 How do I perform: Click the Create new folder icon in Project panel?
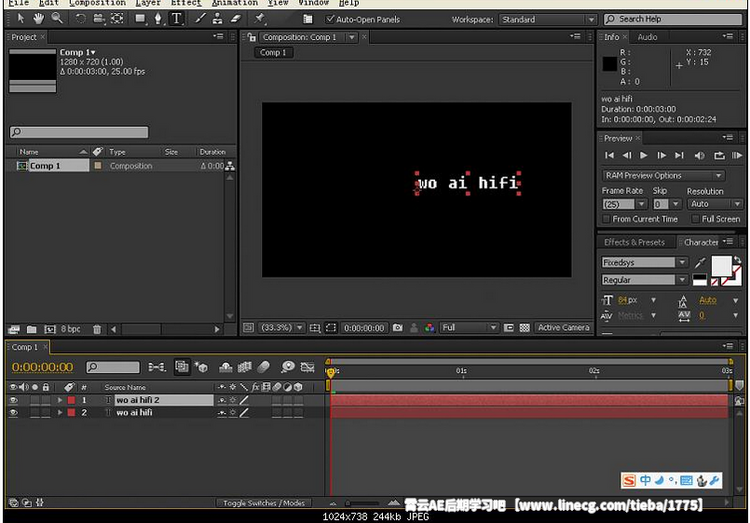tap(32, 329)
